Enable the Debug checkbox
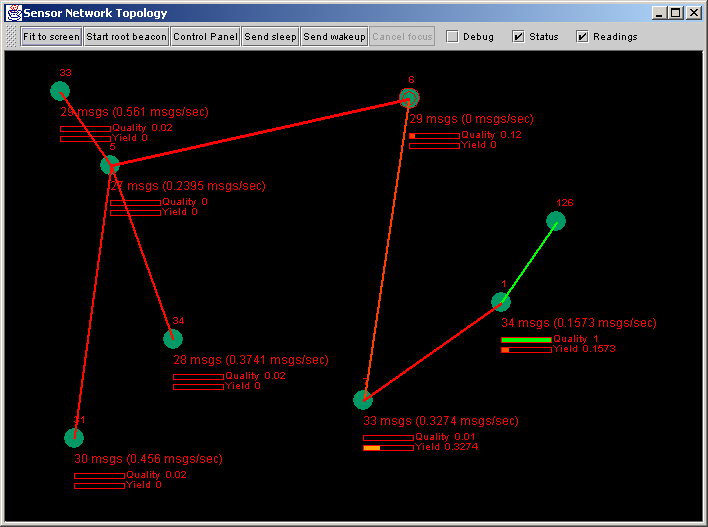This screenshot has height=527, width=708. tap(452, 37)
